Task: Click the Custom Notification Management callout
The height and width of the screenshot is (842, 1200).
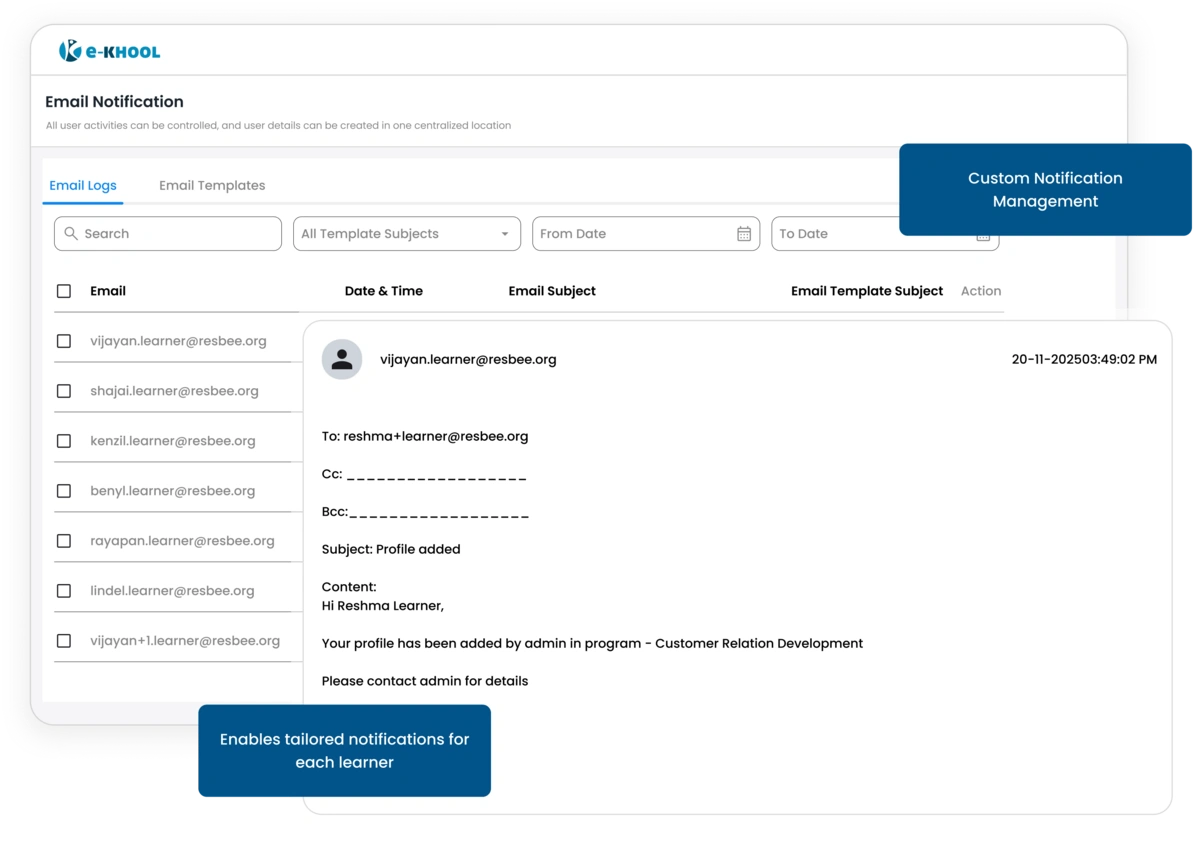Action: click(1045, 190)
